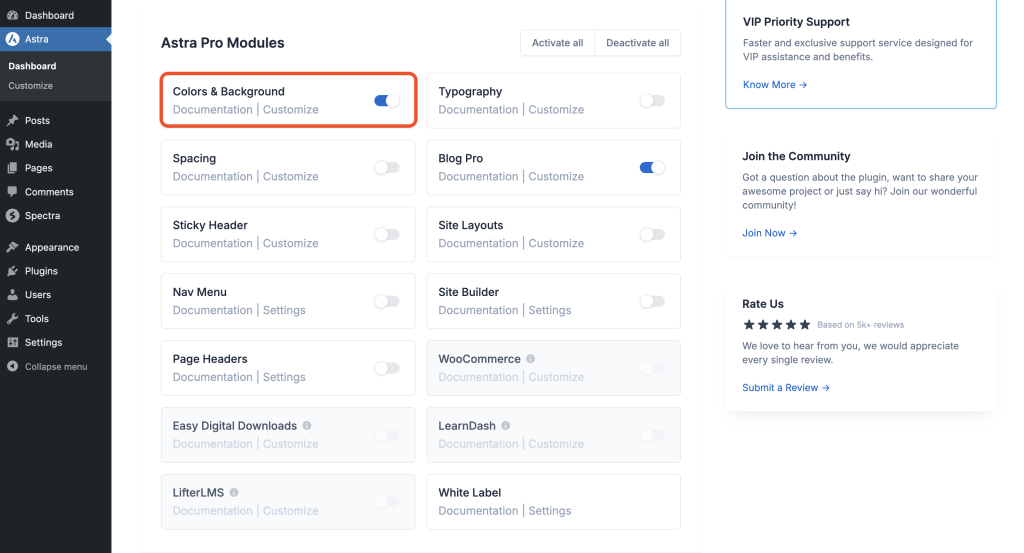This screenshot has height=553, width=1024.
Task: Turn on the Site Builder toggle
Action: tap(652, 301)
